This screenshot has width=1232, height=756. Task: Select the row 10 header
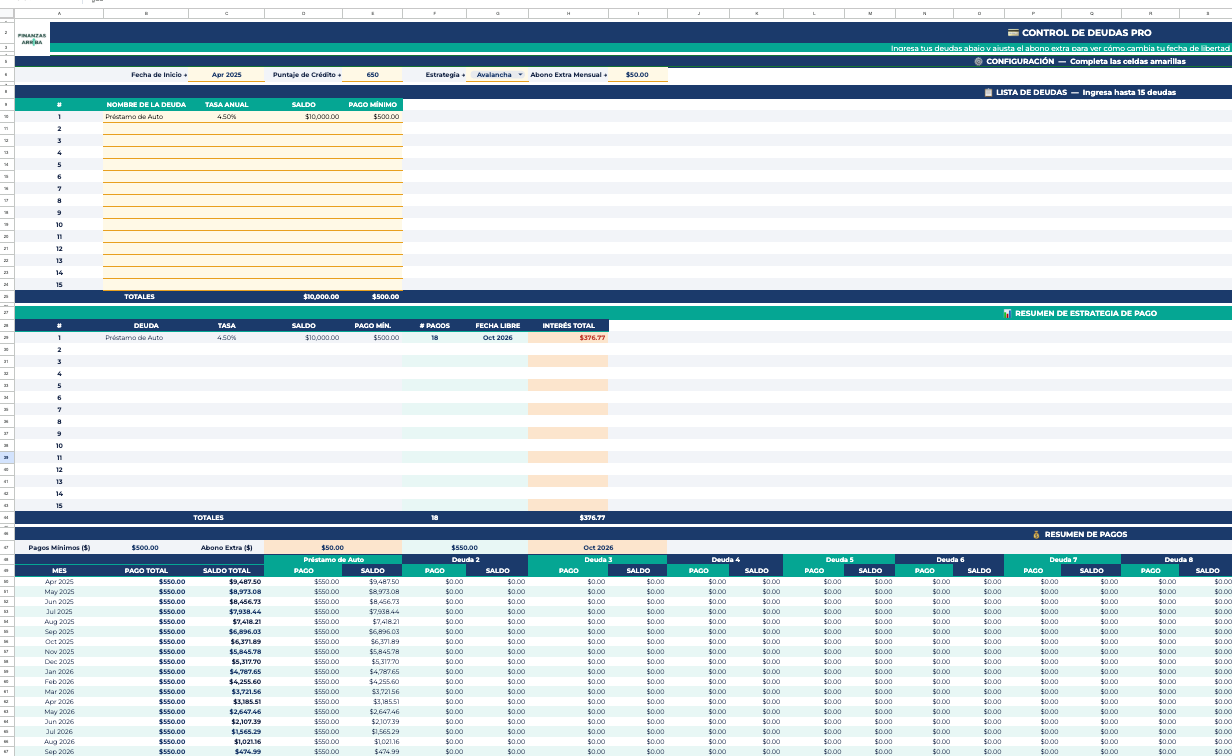6,117
